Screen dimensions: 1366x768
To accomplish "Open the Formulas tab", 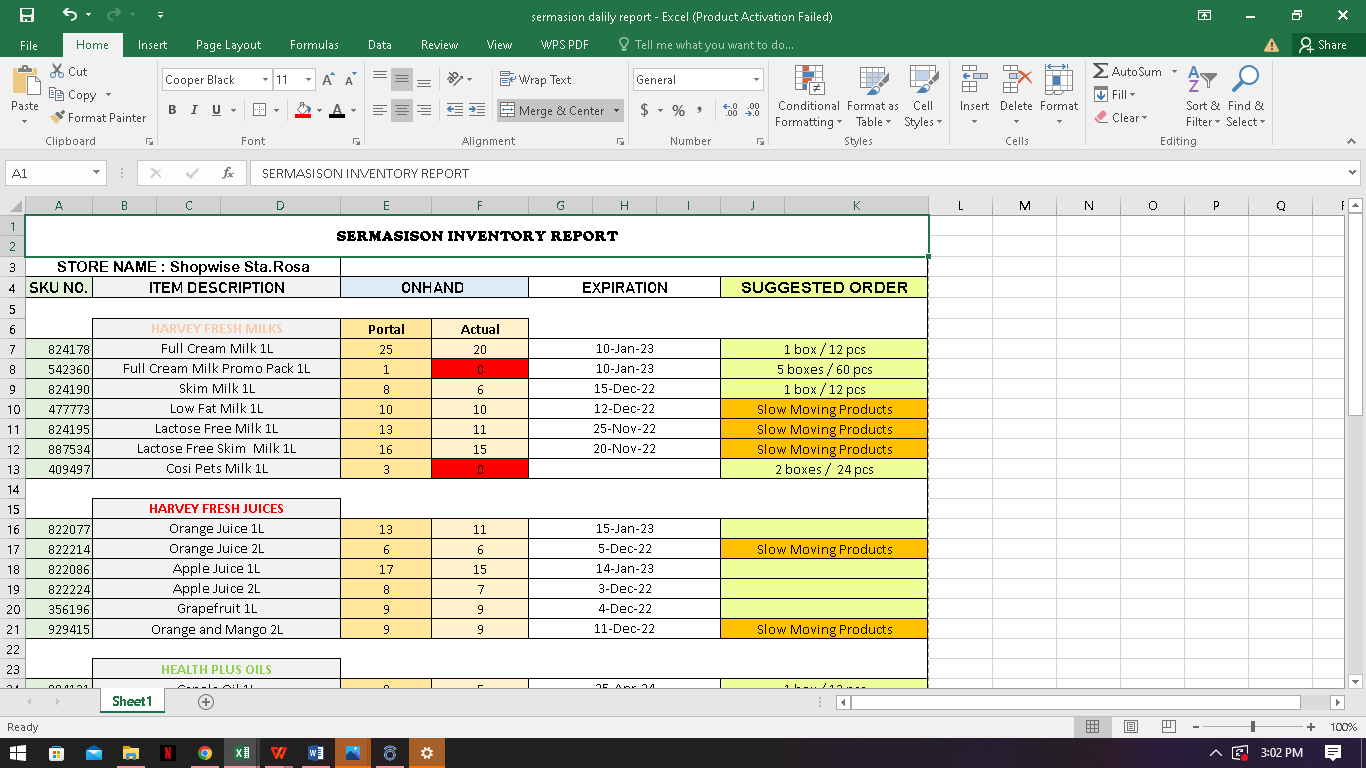I will click(314, 45).
